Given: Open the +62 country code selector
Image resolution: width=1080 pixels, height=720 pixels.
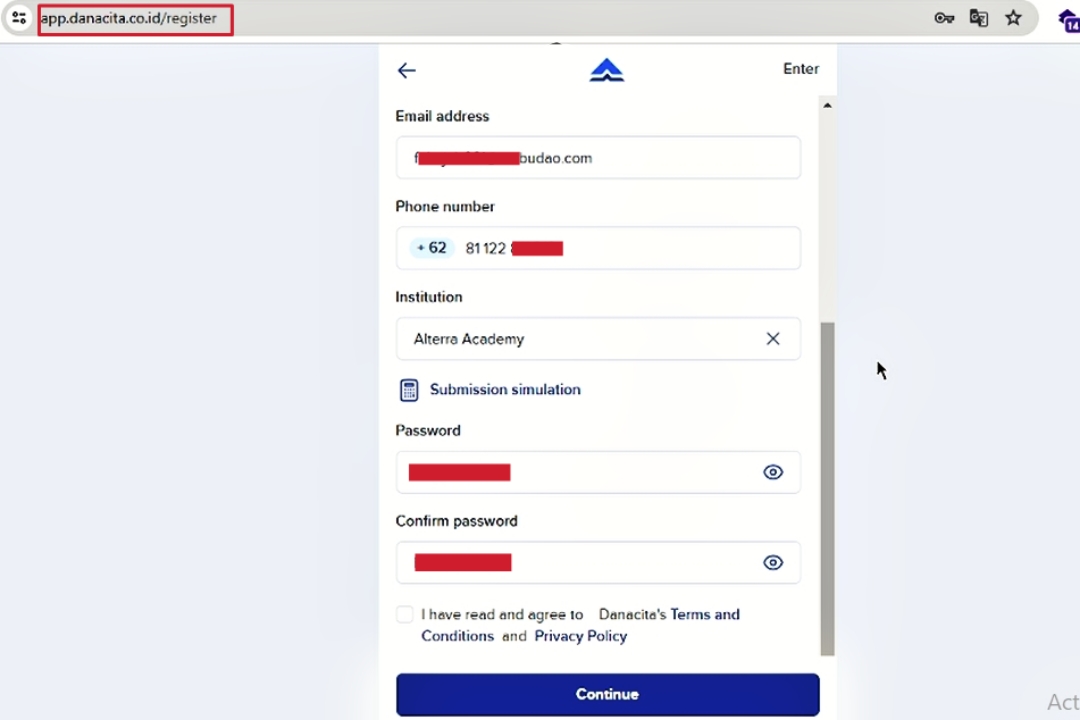Looking at the screenshot, I should coord(432,248).
